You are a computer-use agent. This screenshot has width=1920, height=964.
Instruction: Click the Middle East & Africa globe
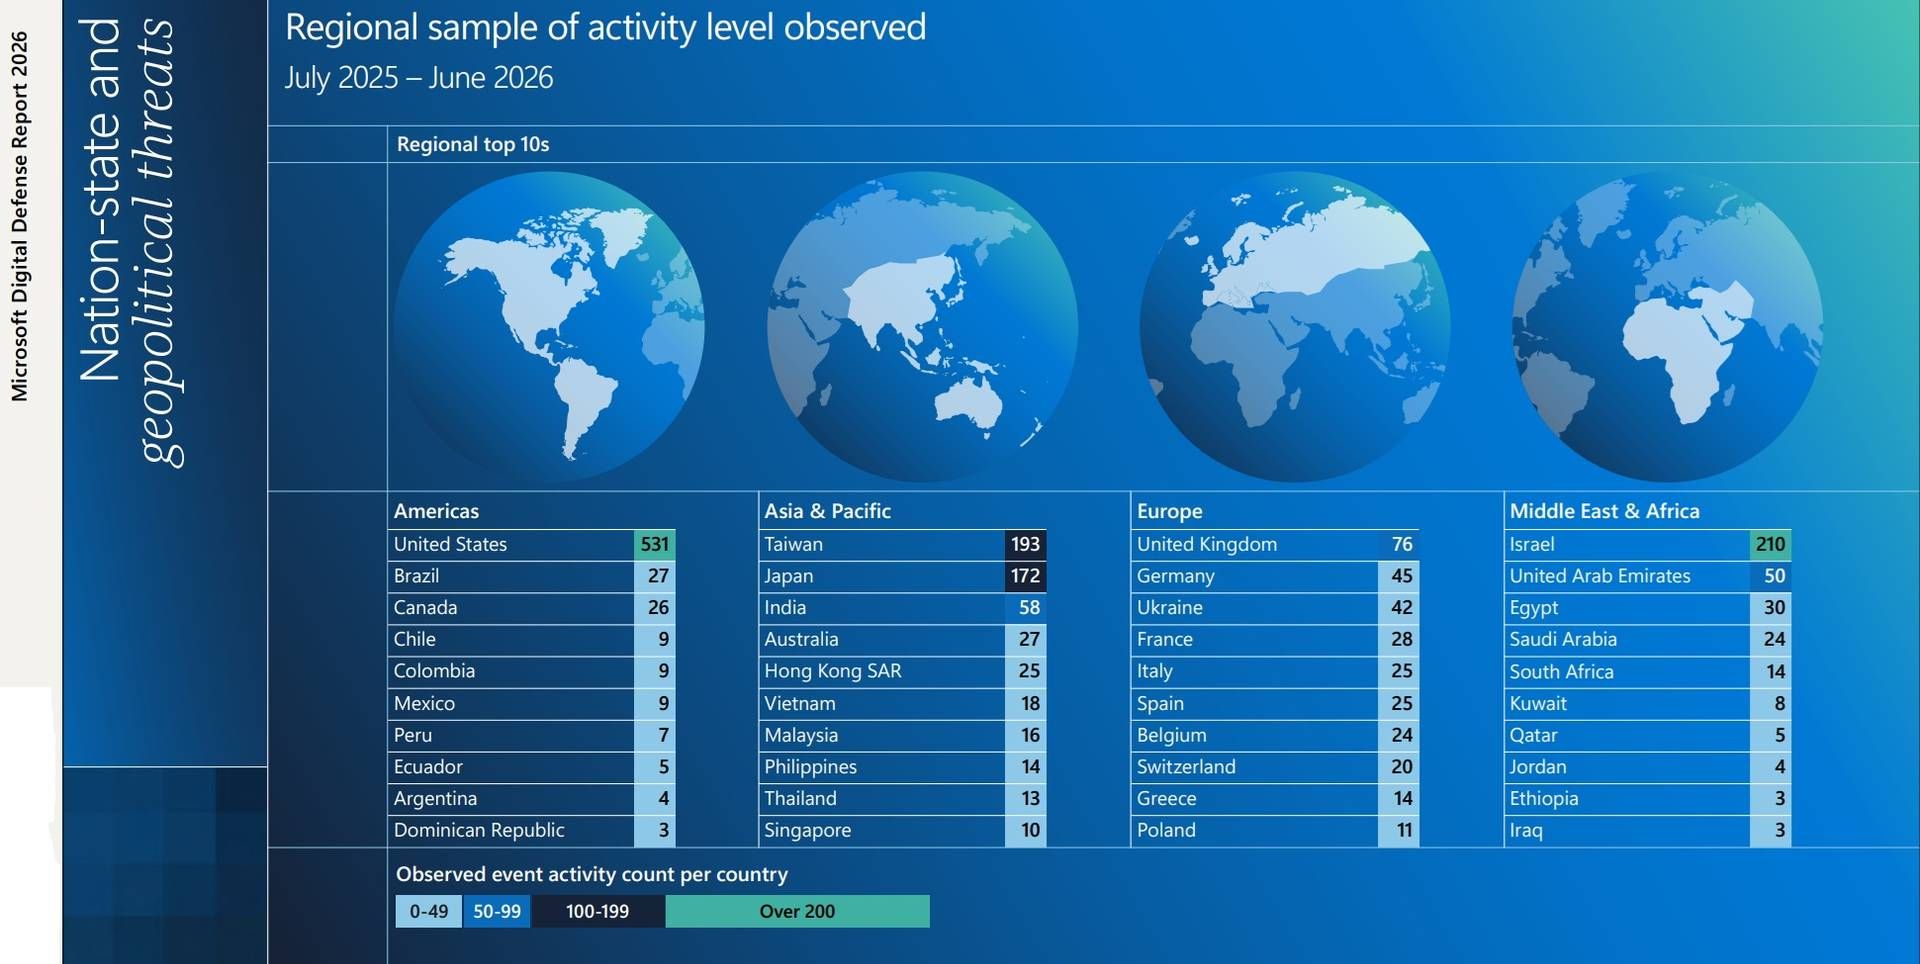(1667, 326)
